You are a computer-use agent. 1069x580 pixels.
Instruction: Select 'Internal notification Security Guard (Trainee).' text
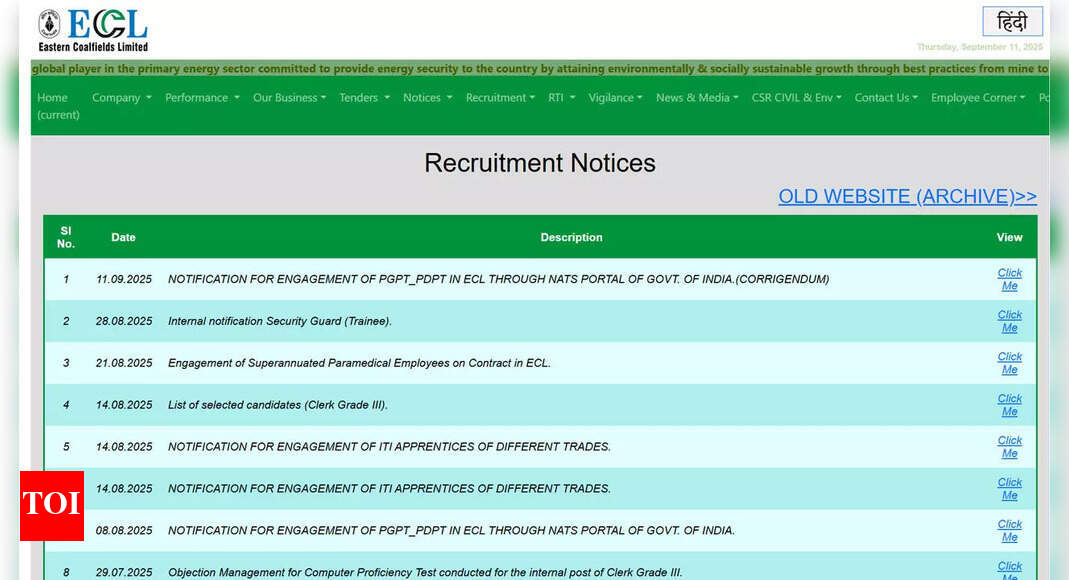click(280, 321)
